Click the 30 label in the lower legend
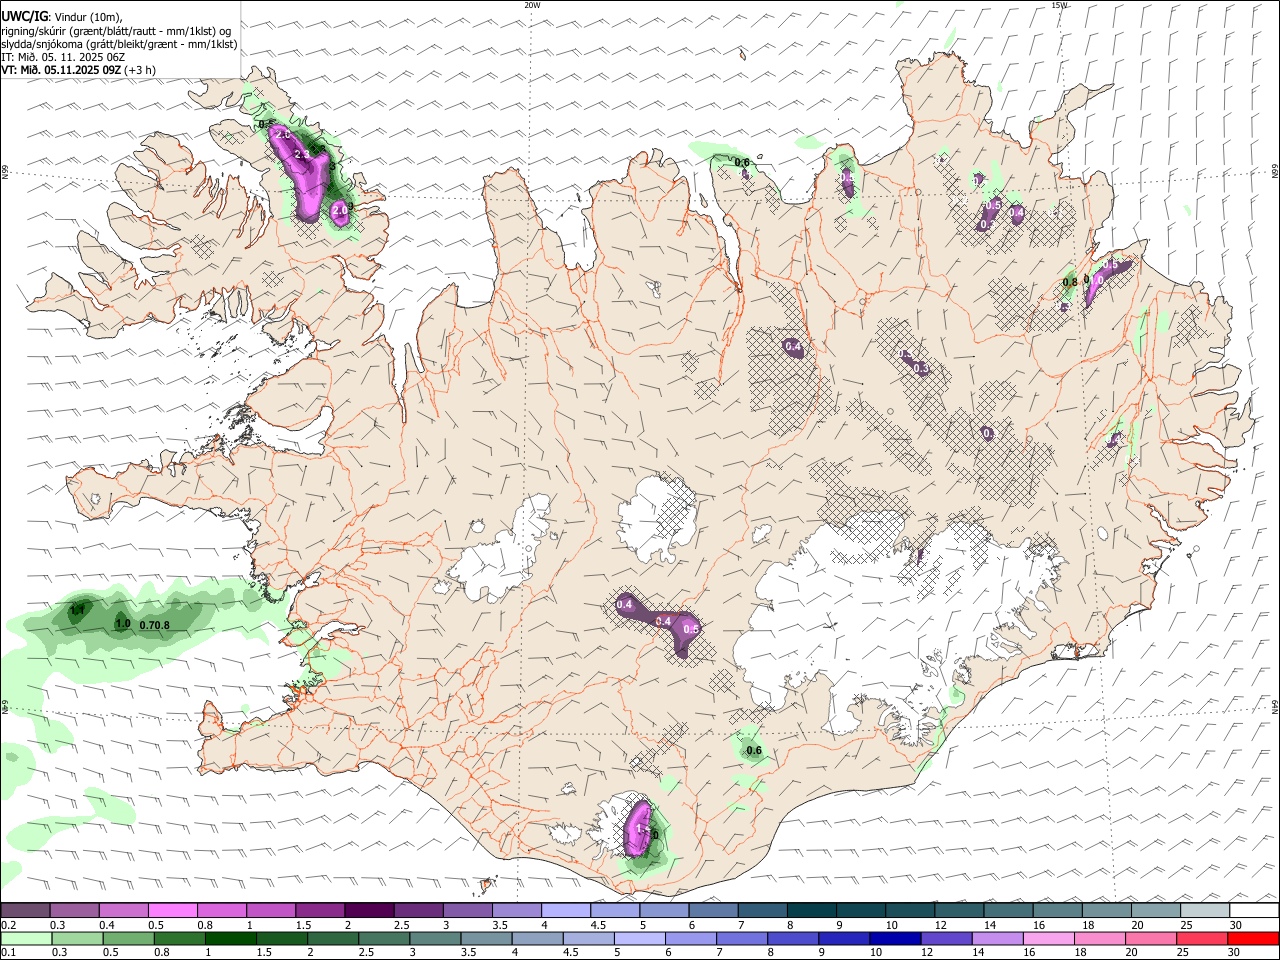Screen dimensions: 1280x960 (x=1236, y=953)
